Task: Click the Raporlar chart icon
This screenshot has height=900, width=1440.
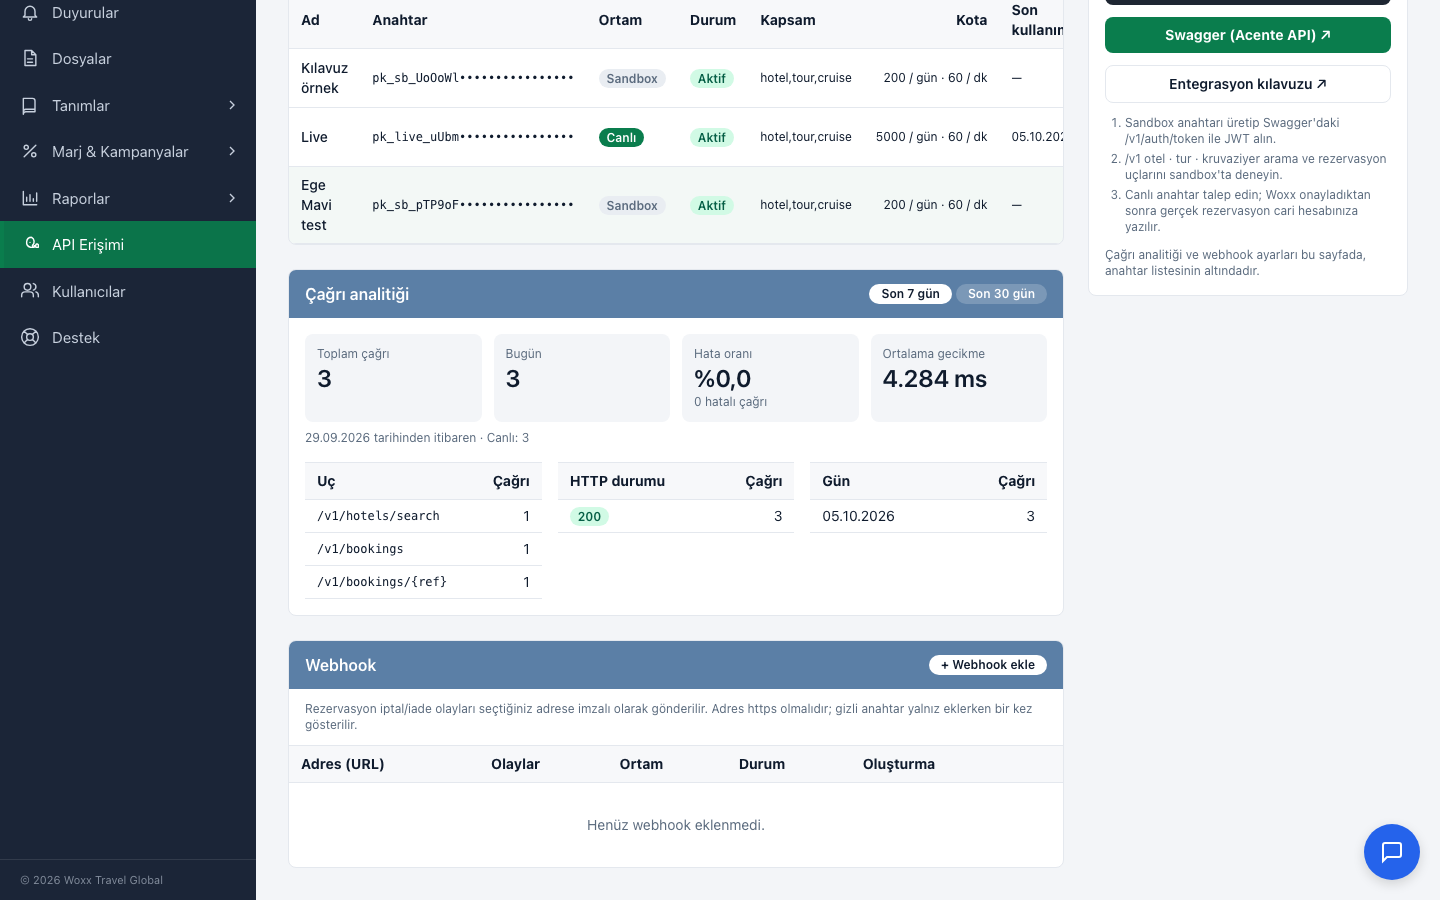Action: coord(30,198)
